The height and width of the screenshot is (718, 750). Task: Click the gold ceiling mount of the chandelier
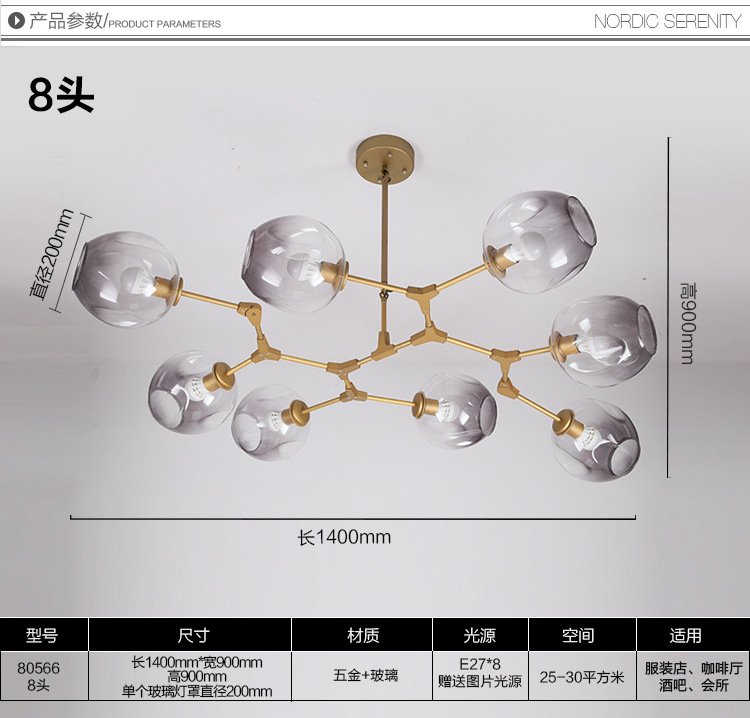(x=385, y=159)
